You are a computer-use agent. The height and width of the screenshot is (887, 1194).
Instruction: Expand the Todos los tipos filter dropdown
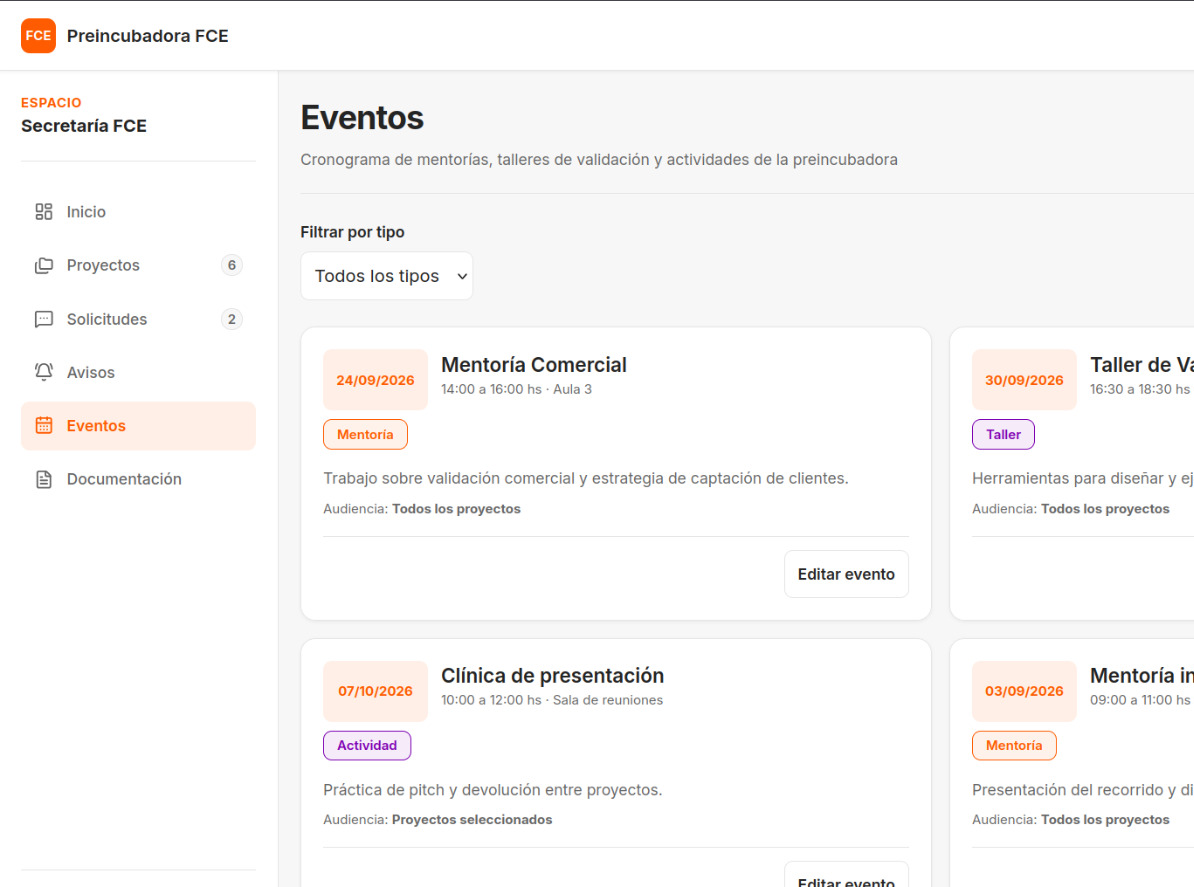386,276
